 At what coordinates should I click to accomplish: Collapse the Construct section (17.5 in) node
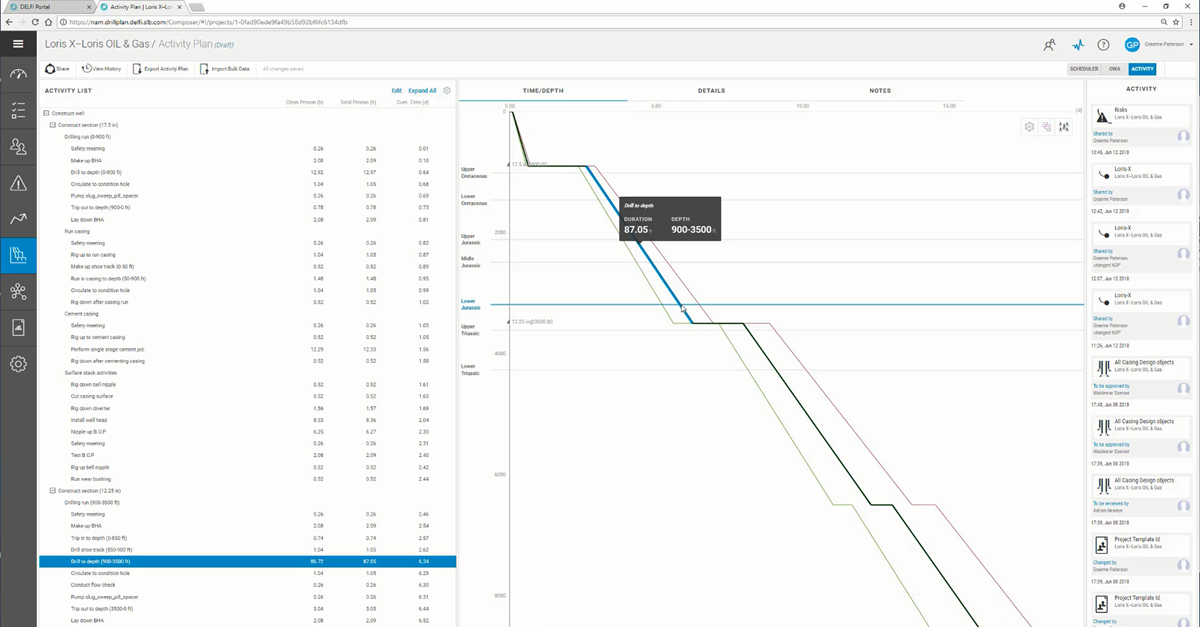point(53,124)
